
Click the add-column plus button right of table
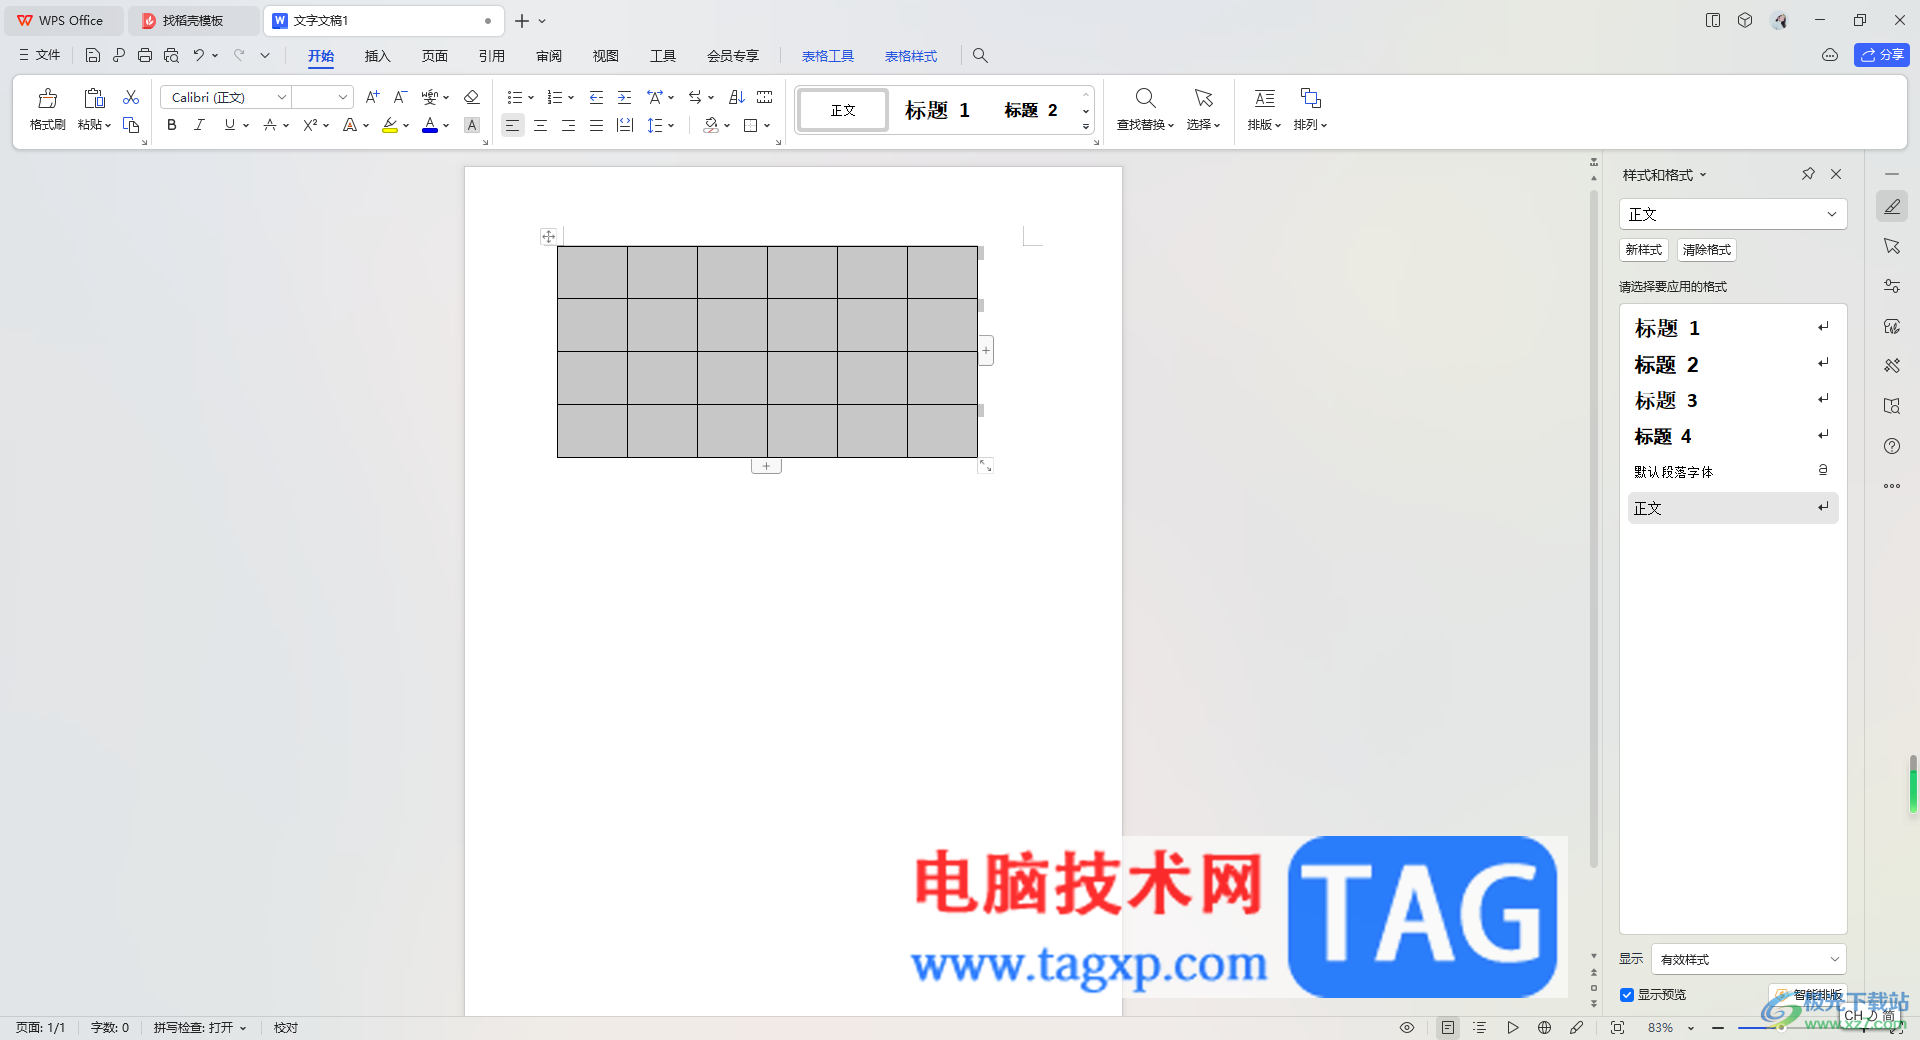986,351
